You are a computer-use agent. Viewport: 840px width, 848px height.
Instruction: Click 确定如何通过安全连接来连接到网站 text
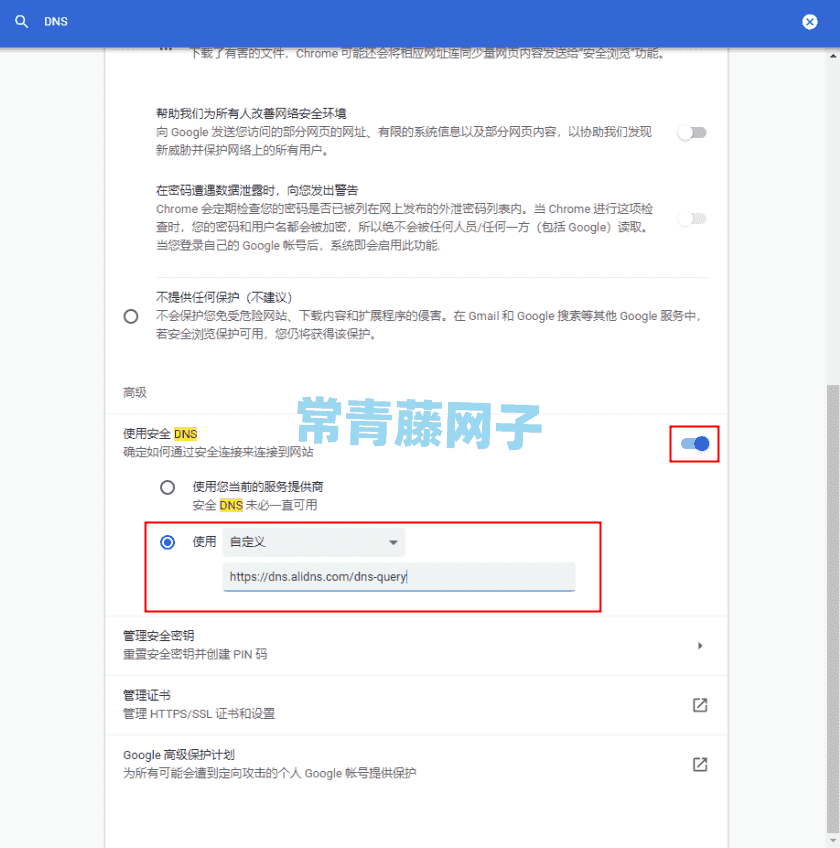click(218, 452)
